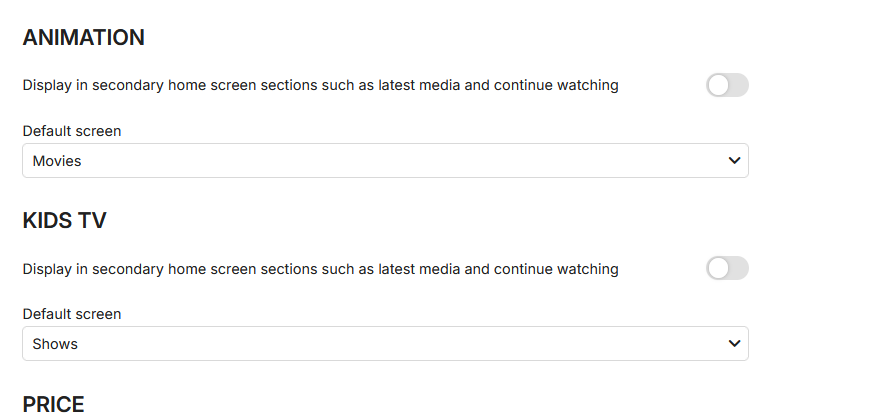
Task: Click chevron arrow of the Movies dropdown
Action: point(735,160)
